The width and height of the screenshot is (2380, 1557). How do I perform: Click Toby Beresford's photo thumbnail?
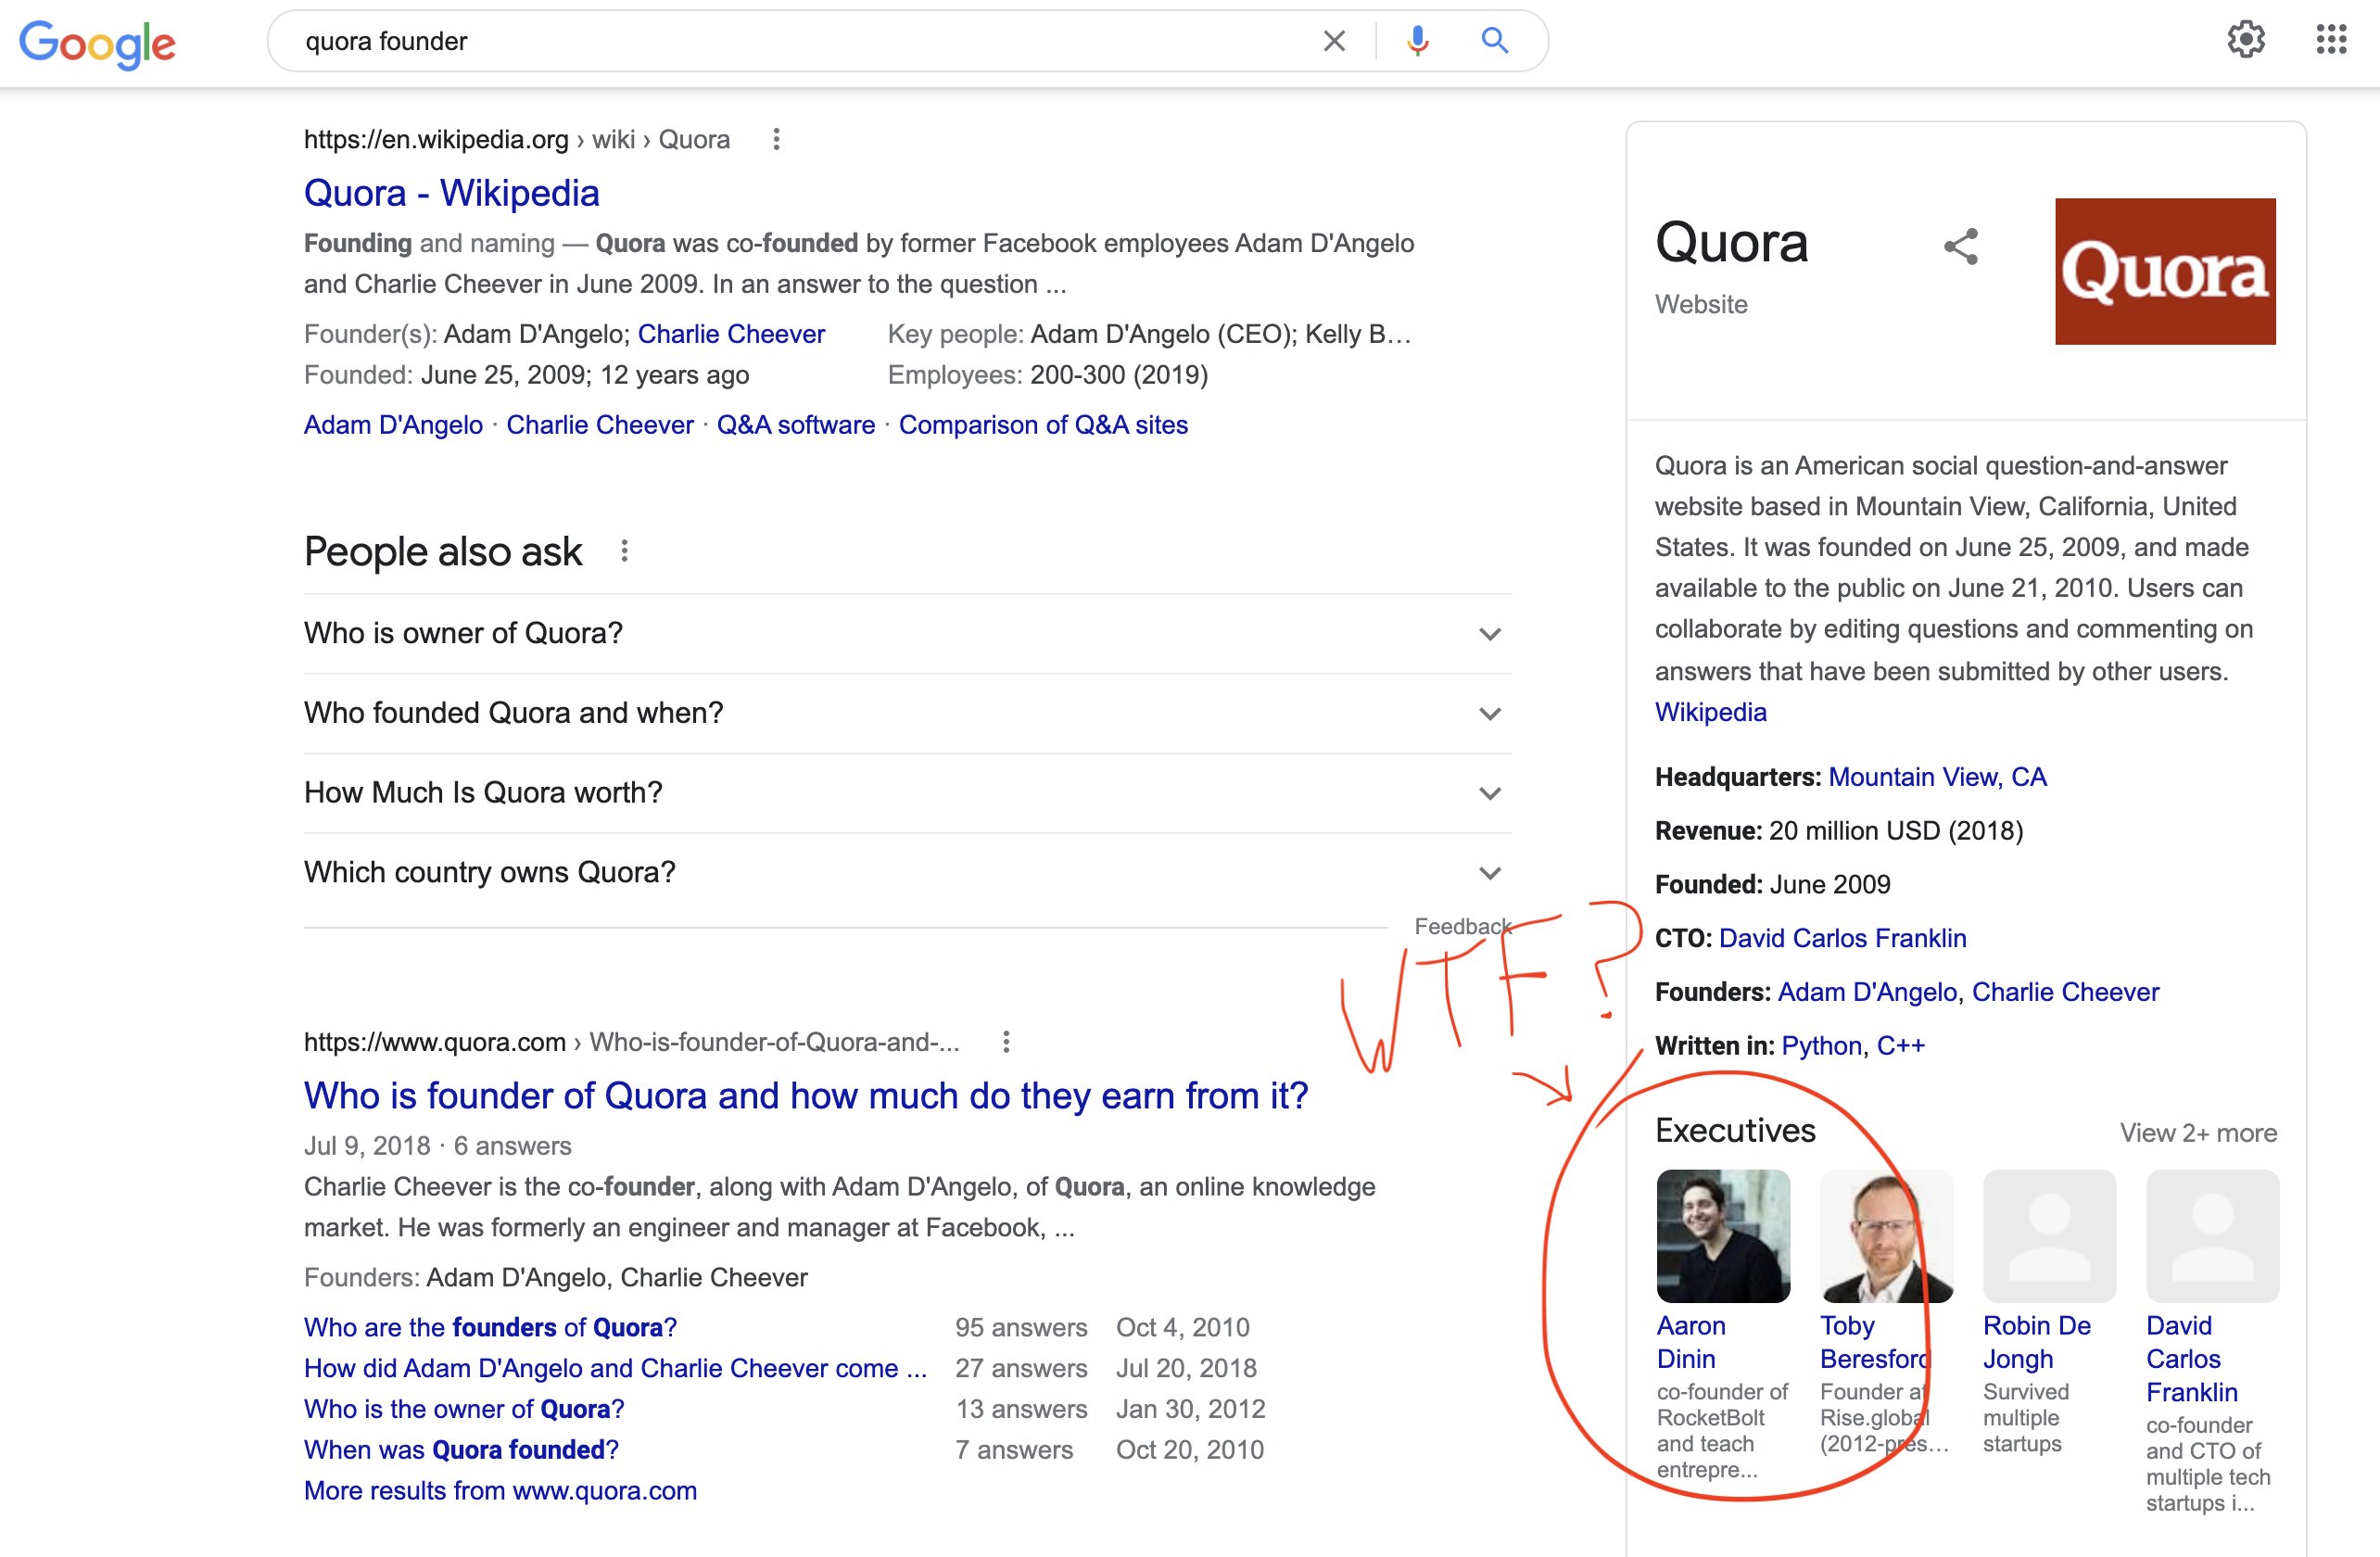(1886, 1236)
